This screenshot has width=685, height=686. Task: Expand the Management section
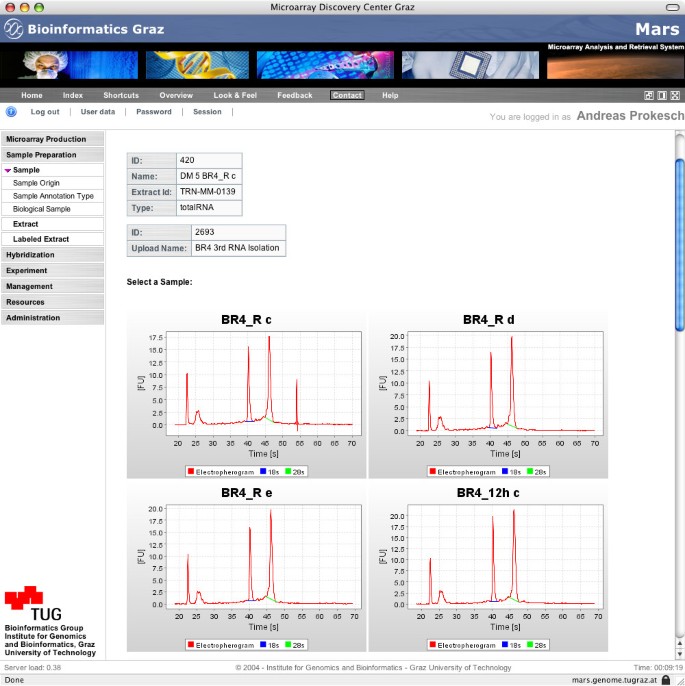pyautogui.click(x=52, y=286)
